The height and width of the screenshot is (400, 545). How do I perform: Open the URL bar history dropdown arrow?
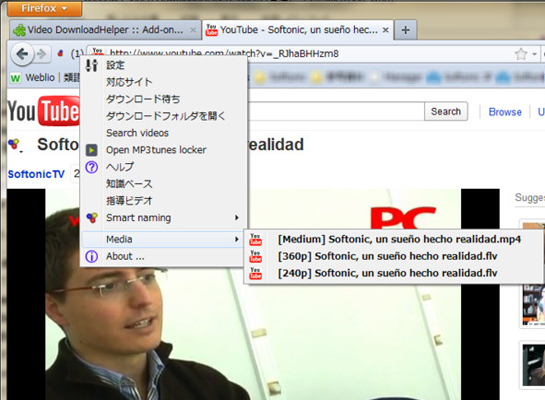(x=535, y=54)
